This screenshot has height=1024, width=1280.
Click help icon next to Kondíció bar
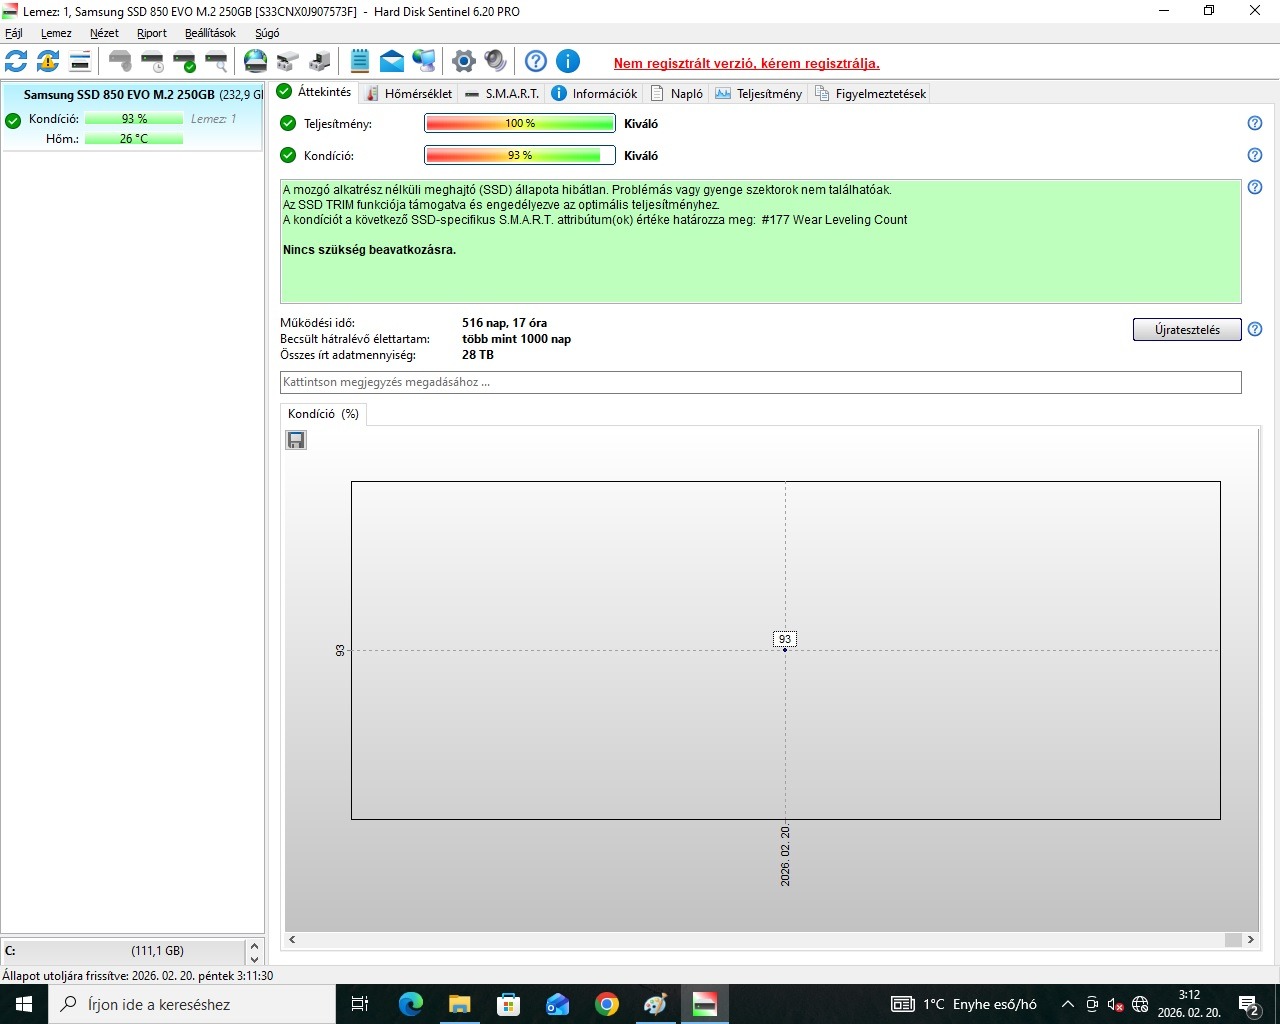(1255, 155)
